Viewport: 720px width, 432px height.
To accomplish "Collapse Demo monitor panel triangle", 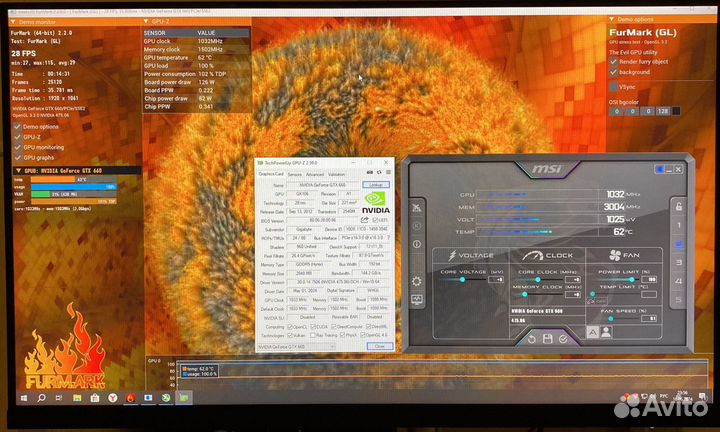I will pyautogui.click(x=13, y=22).
